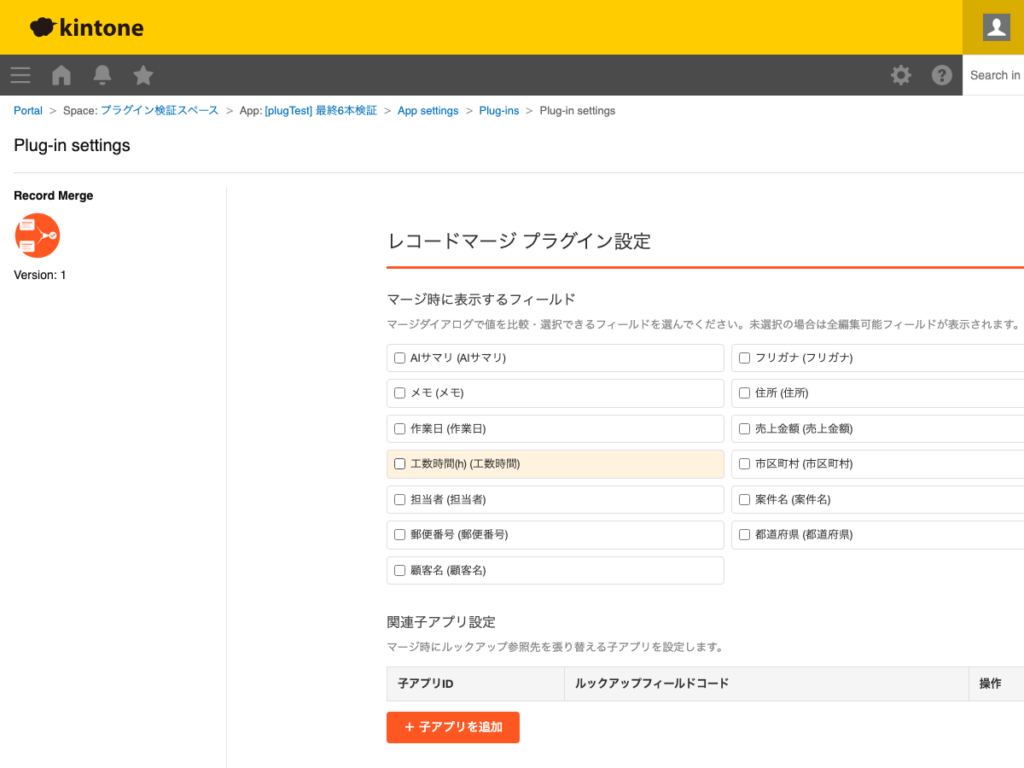Viewport: 1024px width, 768px height.
Task: Open settings with the gear icon
Action: pyautogui.click(x=901, y=75)
